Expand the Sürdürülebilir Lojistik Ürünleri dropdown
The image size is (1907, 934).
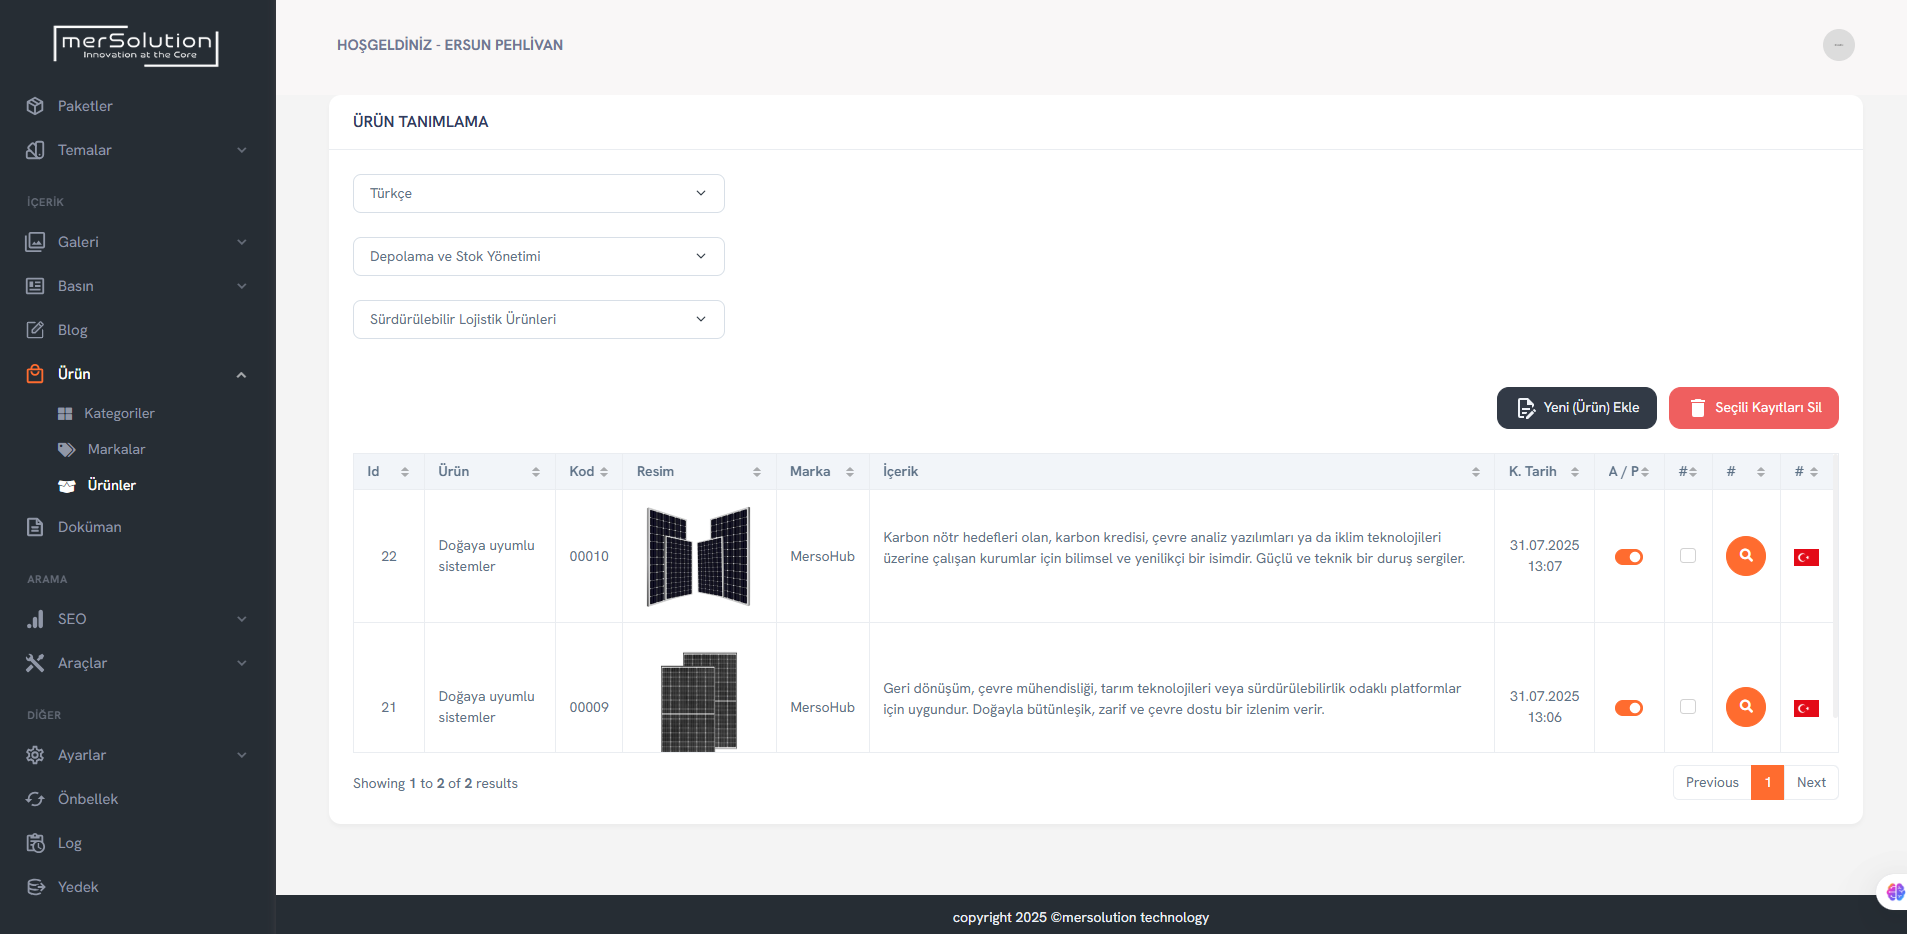pyautogui.click(x=538, y=319)
